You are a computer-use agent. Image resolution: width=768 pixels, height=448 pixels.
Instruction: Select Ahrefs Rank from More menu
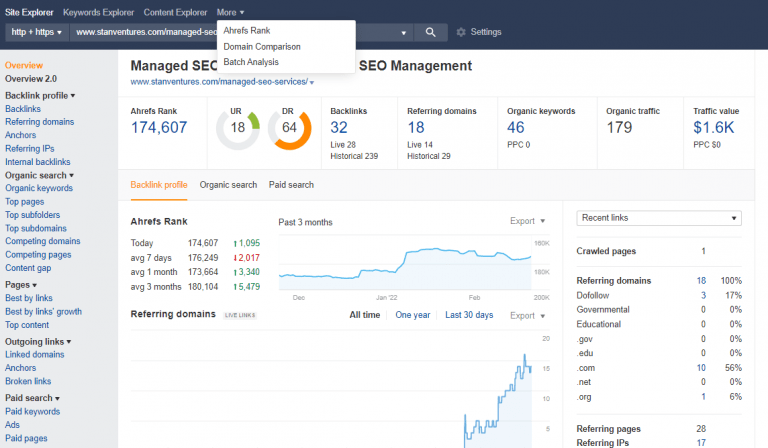coord(247,30)
